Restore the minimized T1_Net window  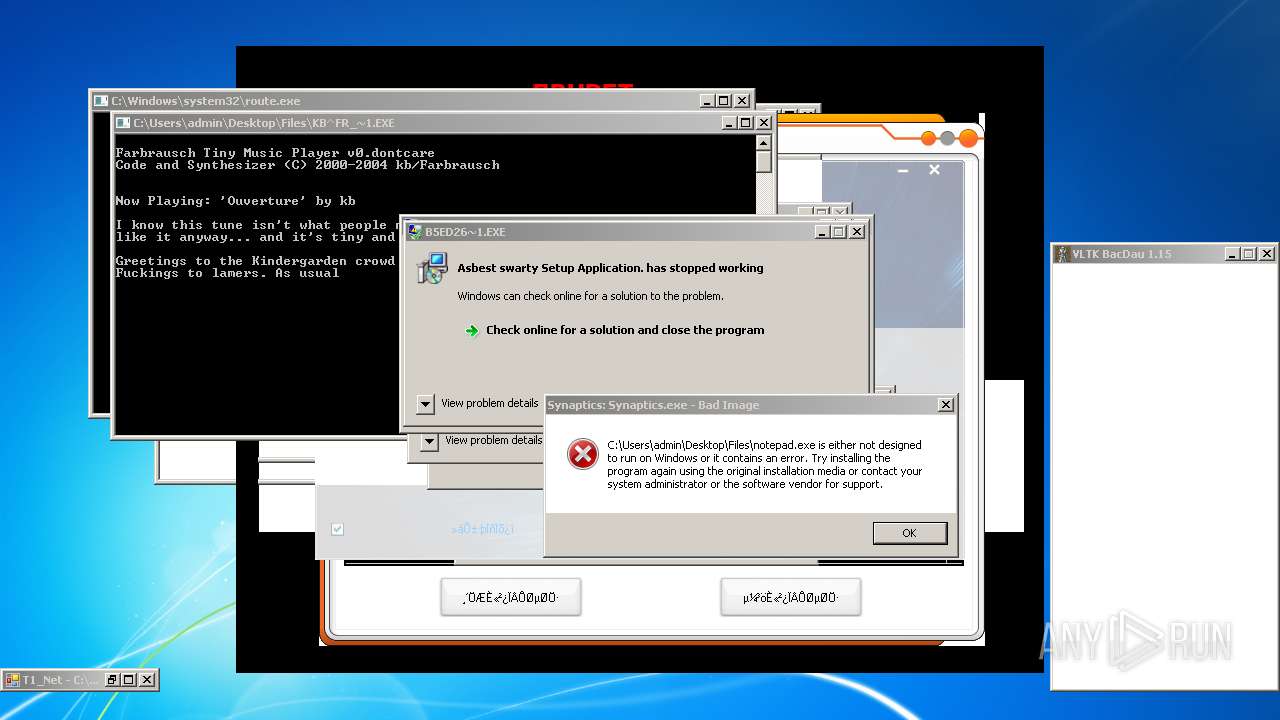click(x=112, y=680)
